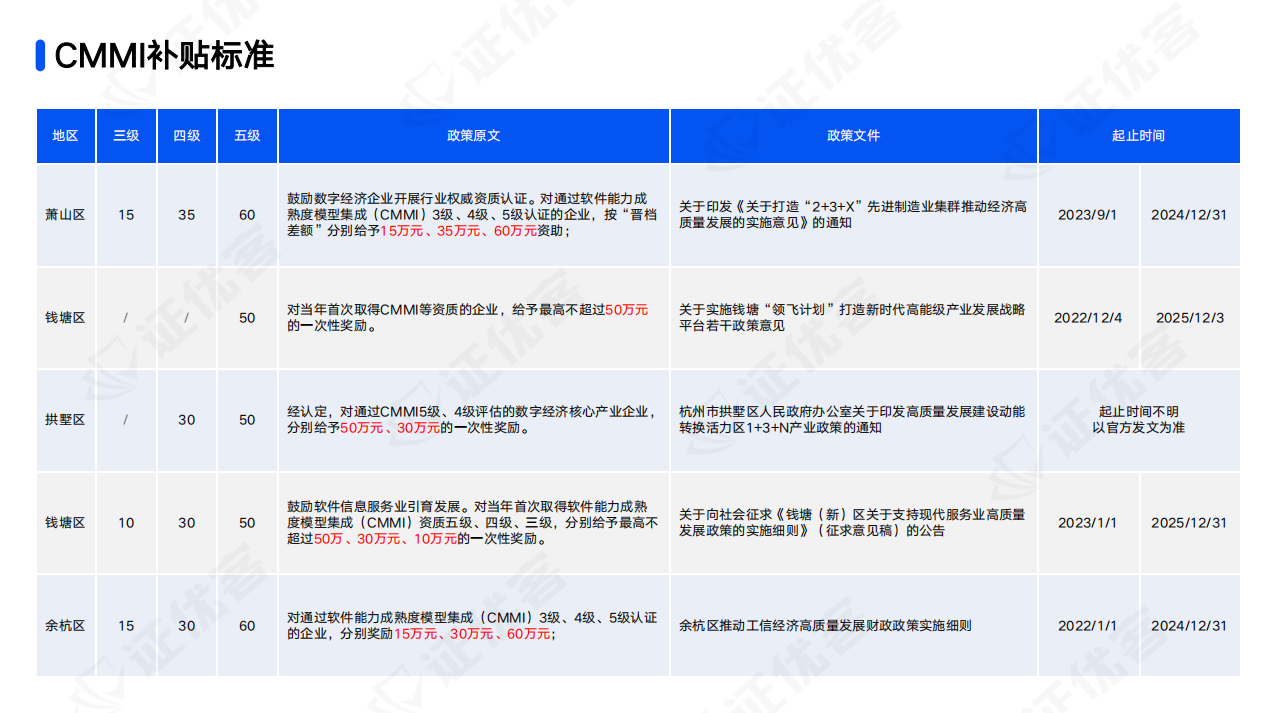Viewport: 1273px width, 713px height.
Task: Click the red 50万元、30万元 text in 拱墅区 row
Action: pos(390,428)
